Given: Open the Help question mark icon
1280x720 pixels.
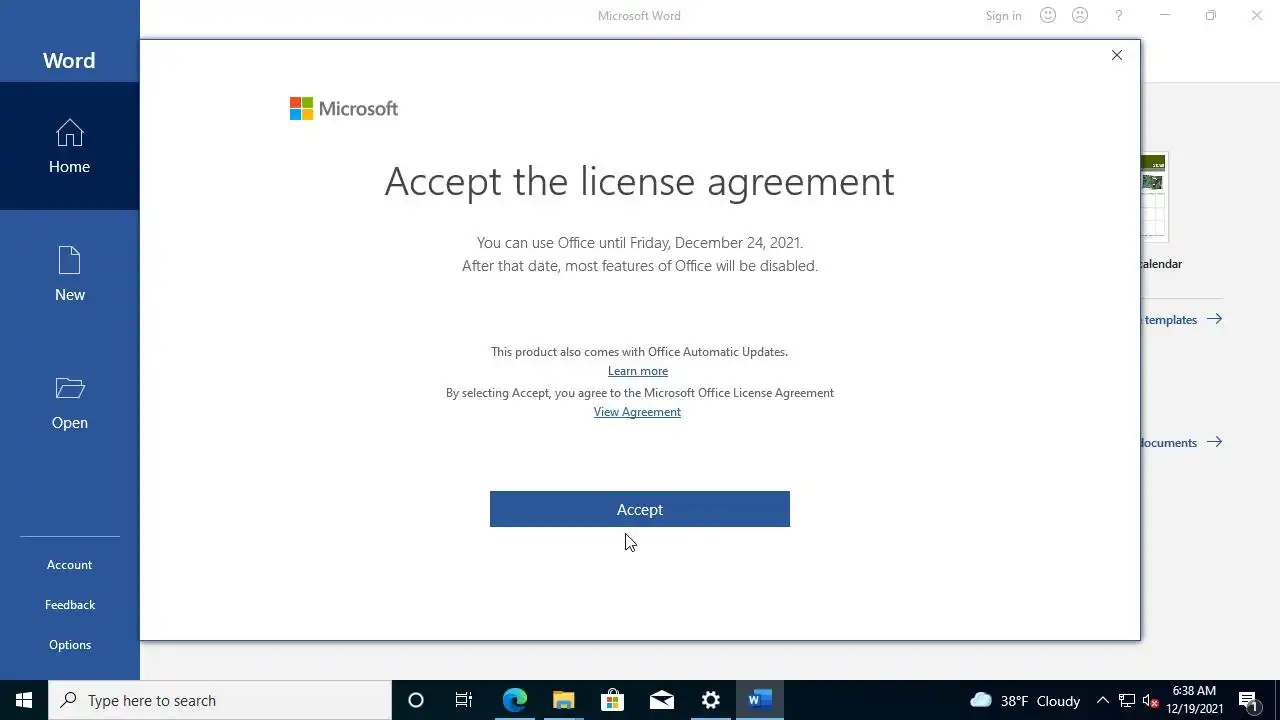Looking at the screenshot, I should pyautogui.click(x=1119, y=15).
